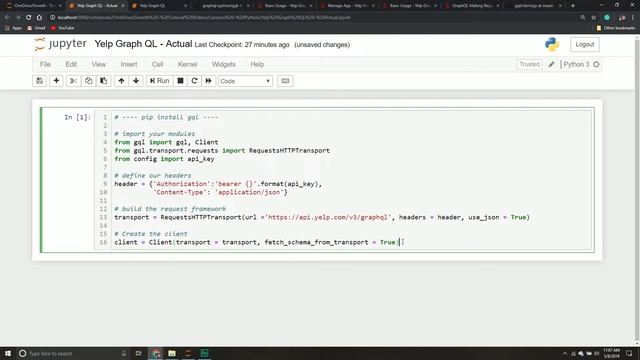Screen dimensions: 640x360
Task: Click the kernel idle circle indicator
Action: point(596,64)
